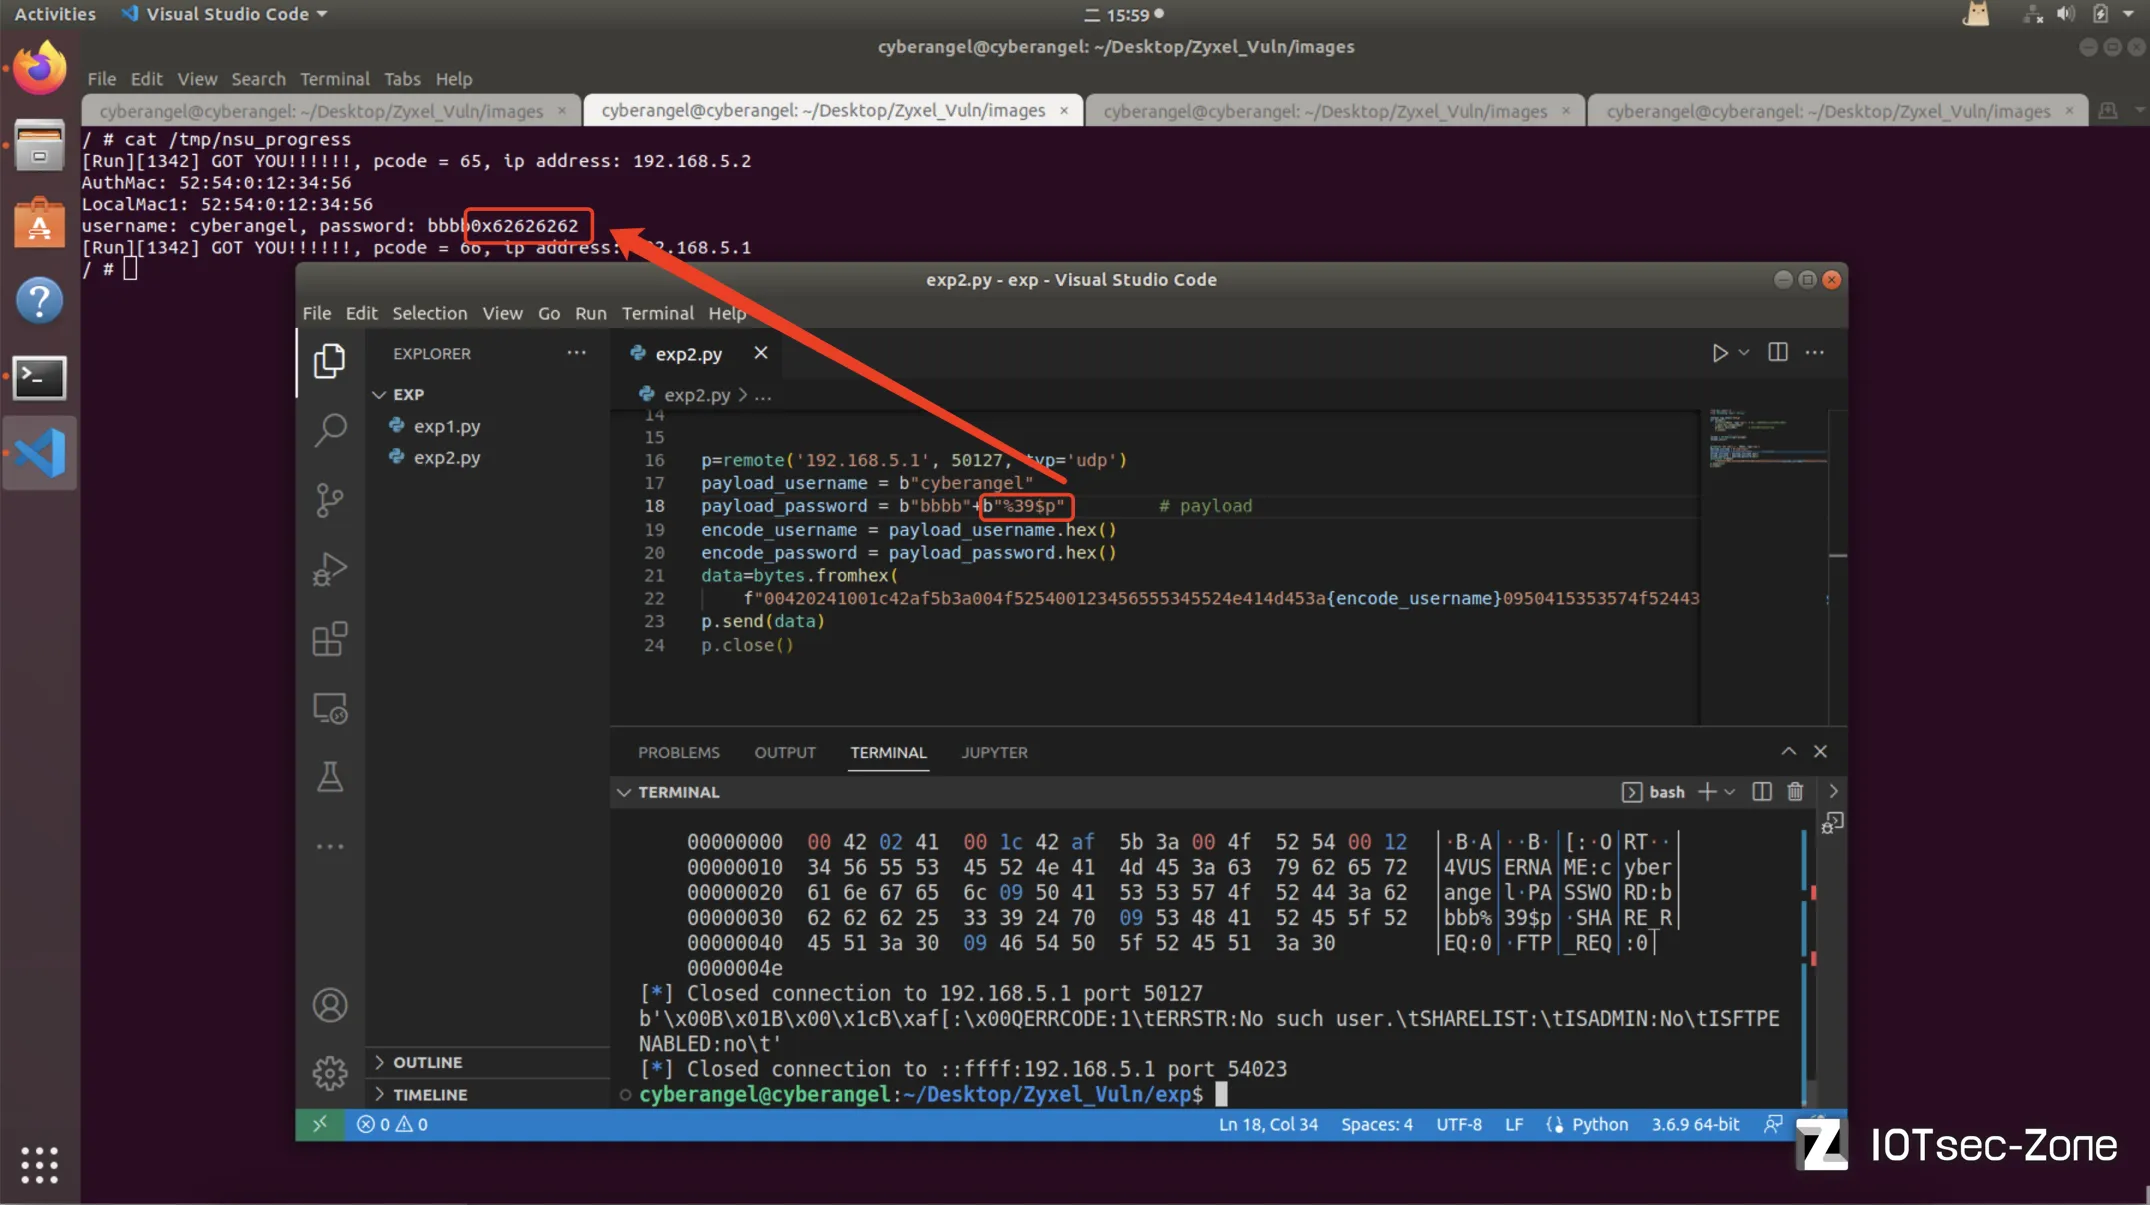Launch Firefox from the Ubuntu dock
The height and width of the screenshot is (1205, 2150).
point(39,69)
